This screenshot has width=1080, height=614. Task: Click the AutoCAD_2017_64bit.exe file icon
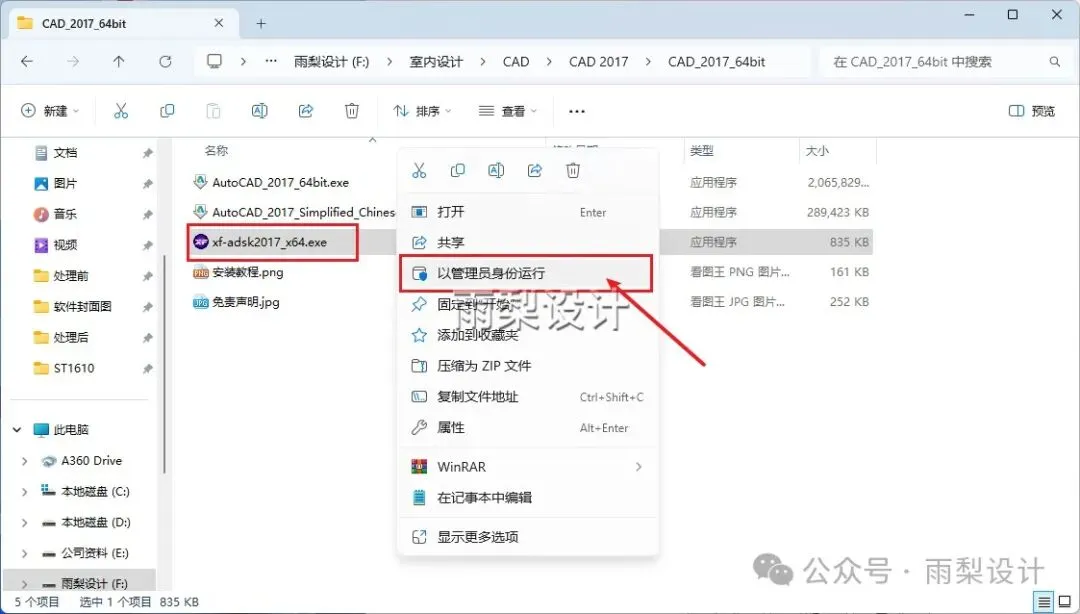pyautogui.click(x=200, y=183)
